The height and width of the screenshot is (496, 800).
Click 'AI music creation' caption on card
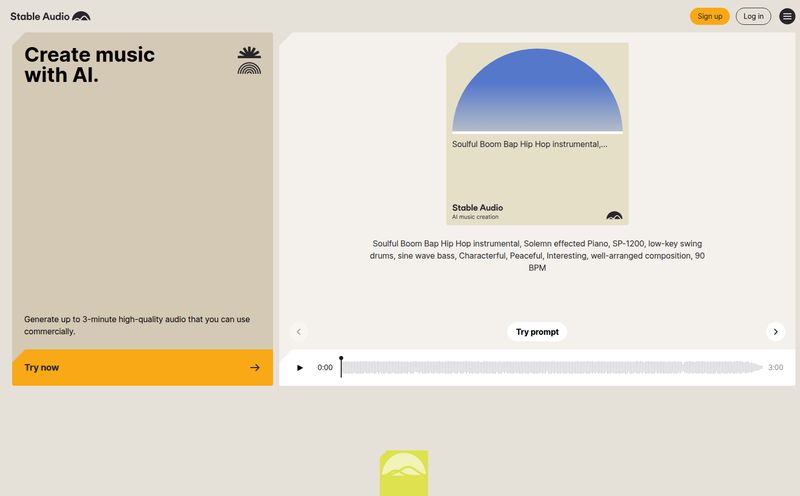click(x=475, y=217)
